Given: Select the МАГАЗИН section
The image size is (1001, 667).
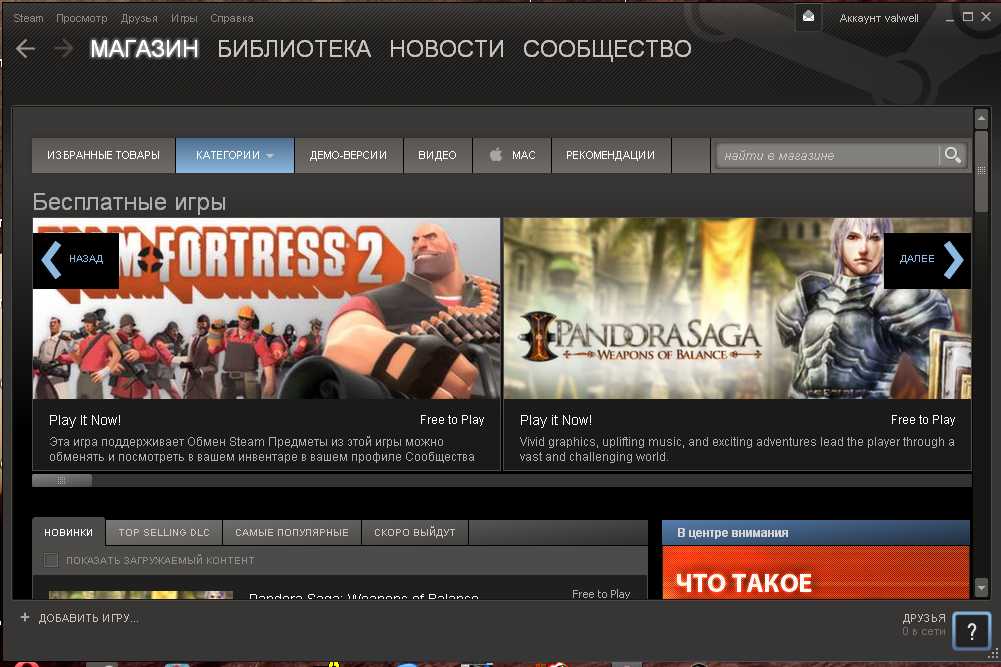Looking at the screenshot, I should [144, 49].
